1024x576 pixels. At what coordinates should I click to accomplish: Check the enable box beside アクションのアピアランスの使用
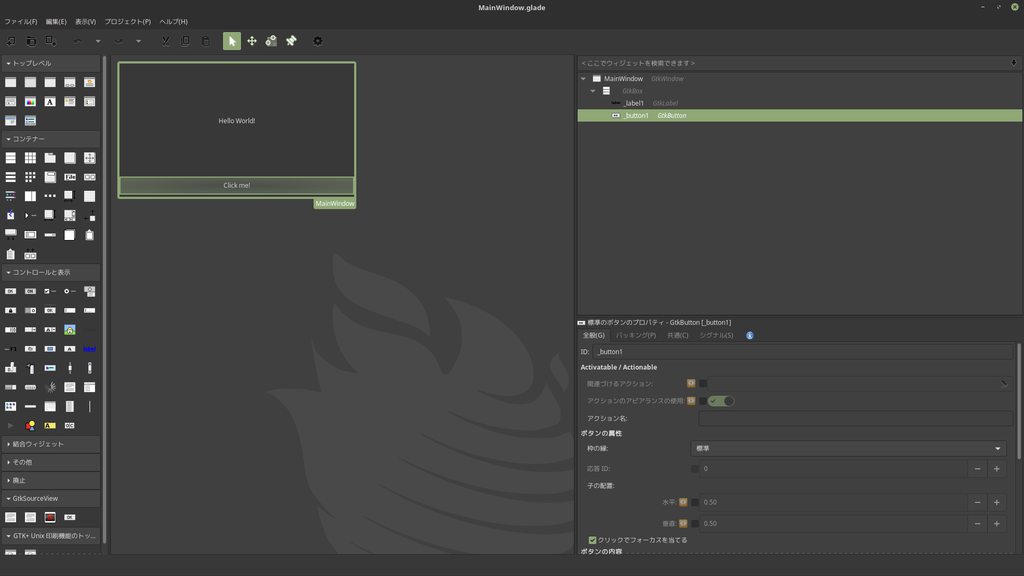[x=703, y=401]
